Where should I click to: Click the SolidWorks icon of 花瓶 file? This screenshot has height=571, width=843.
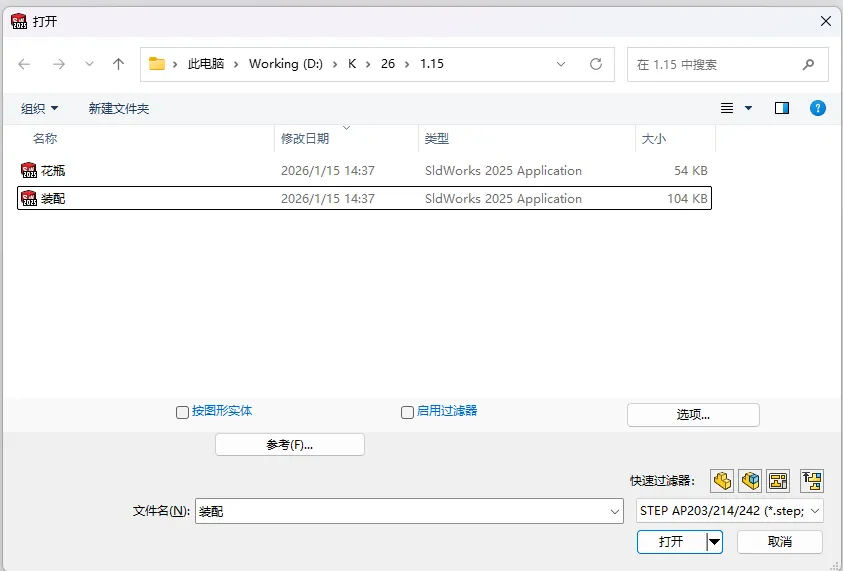pos(28,170)
